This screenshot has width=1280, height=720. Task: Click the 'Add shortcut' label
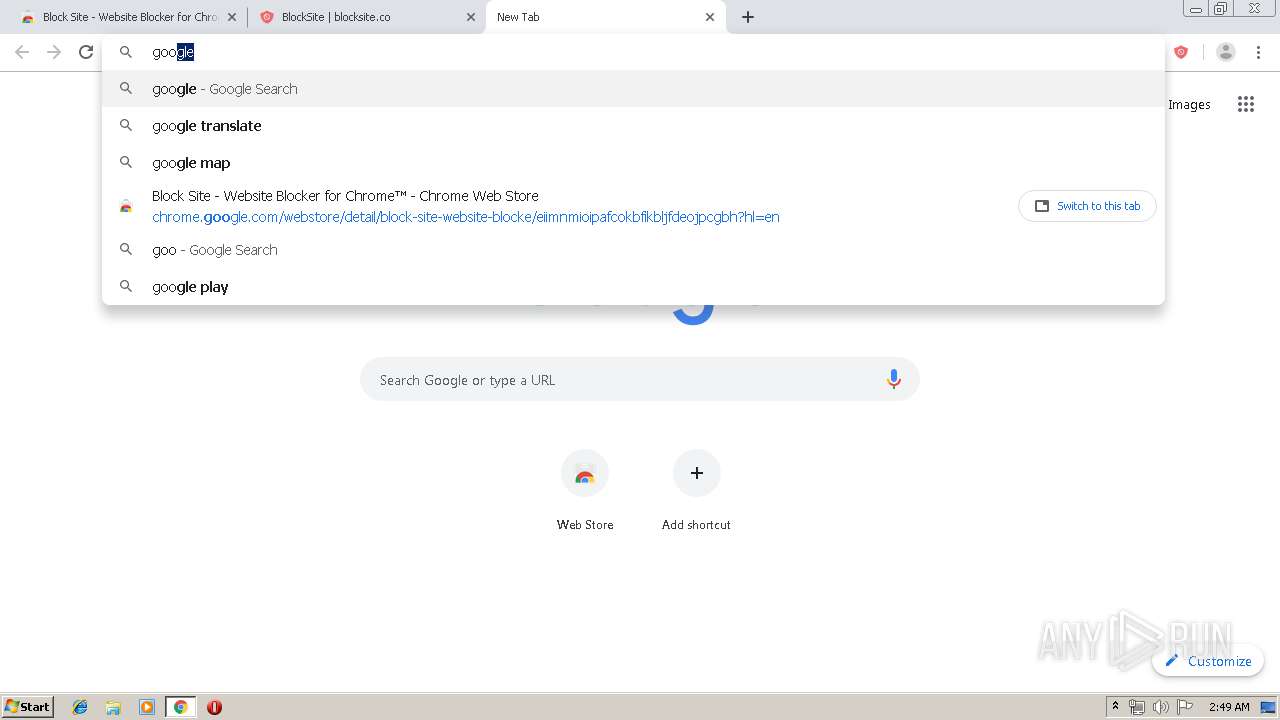[x=696, y=525]
